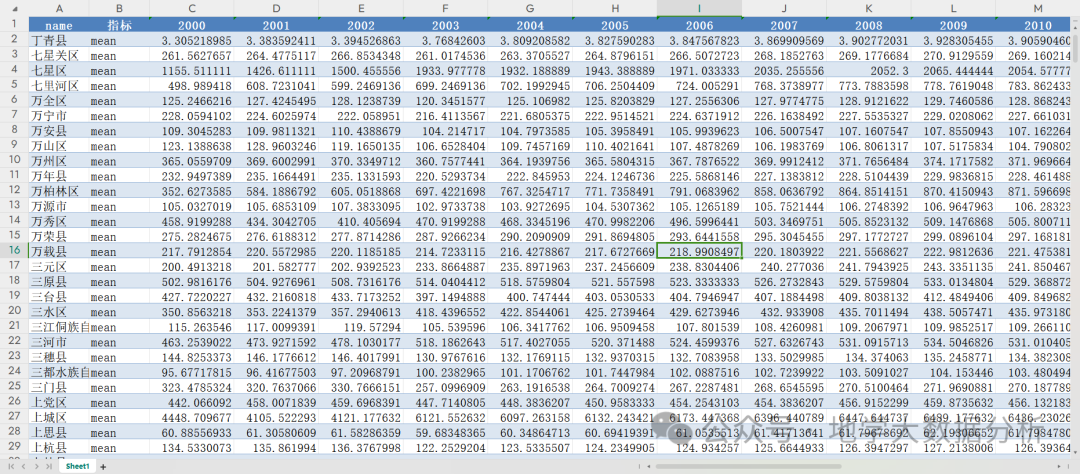This screenshot has width=1080, height=474.
Task: Jump to the first sheet with navigation arrow
Action: (x=12, y=466)
